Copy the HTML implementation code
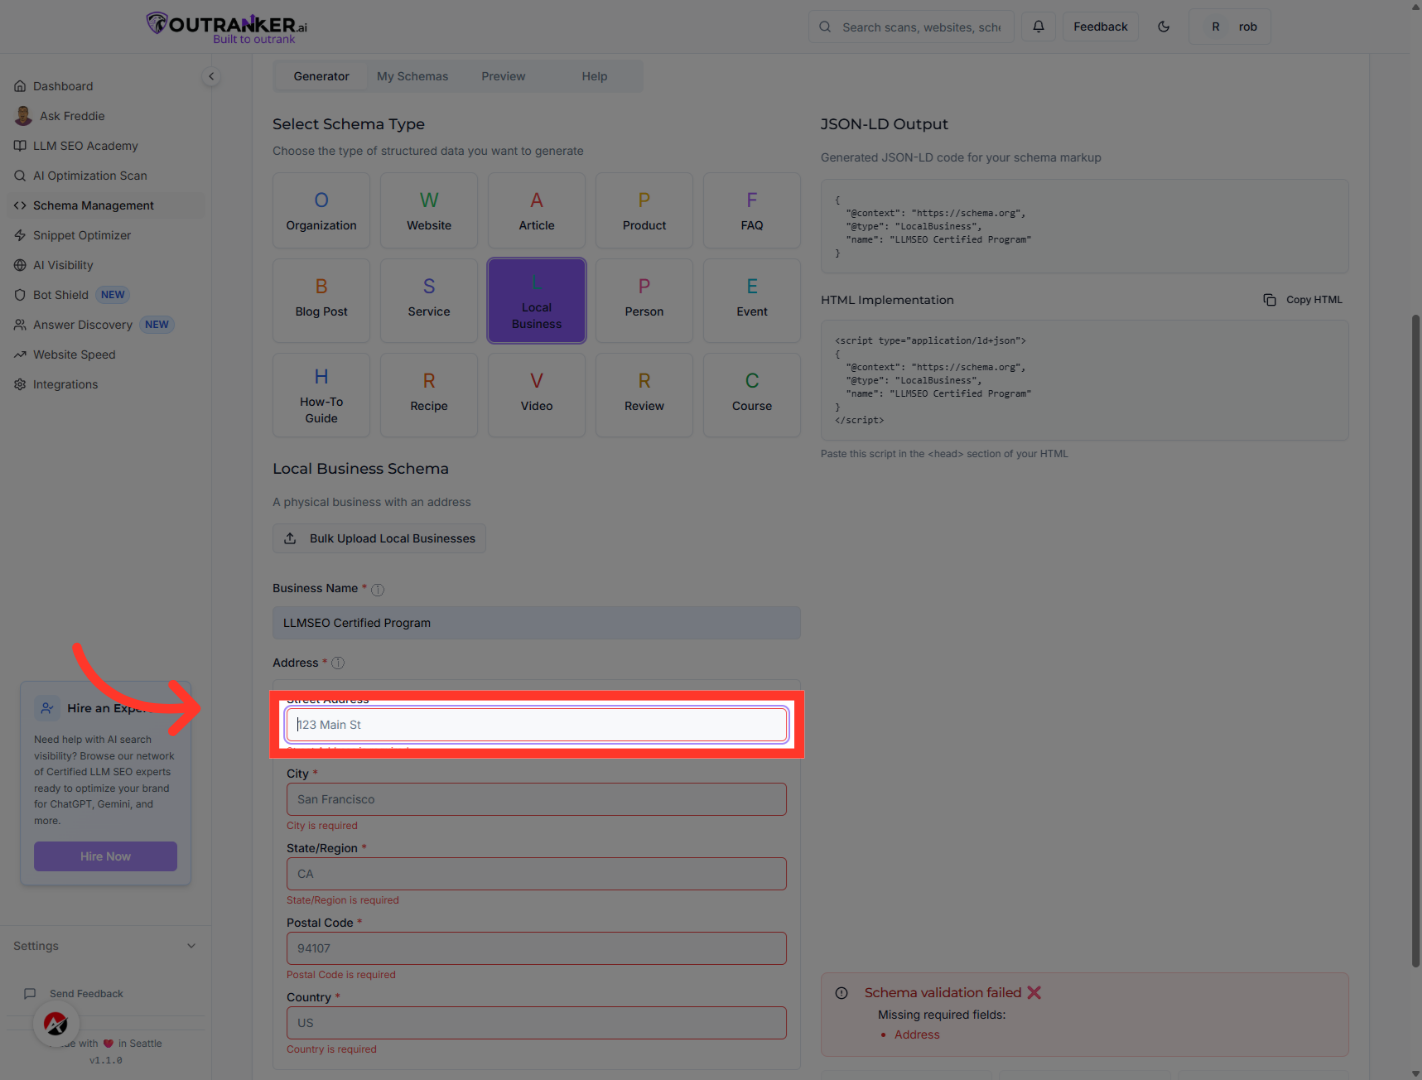The width and height of the screenshot is (1422, 1080). pos(1302,299)
